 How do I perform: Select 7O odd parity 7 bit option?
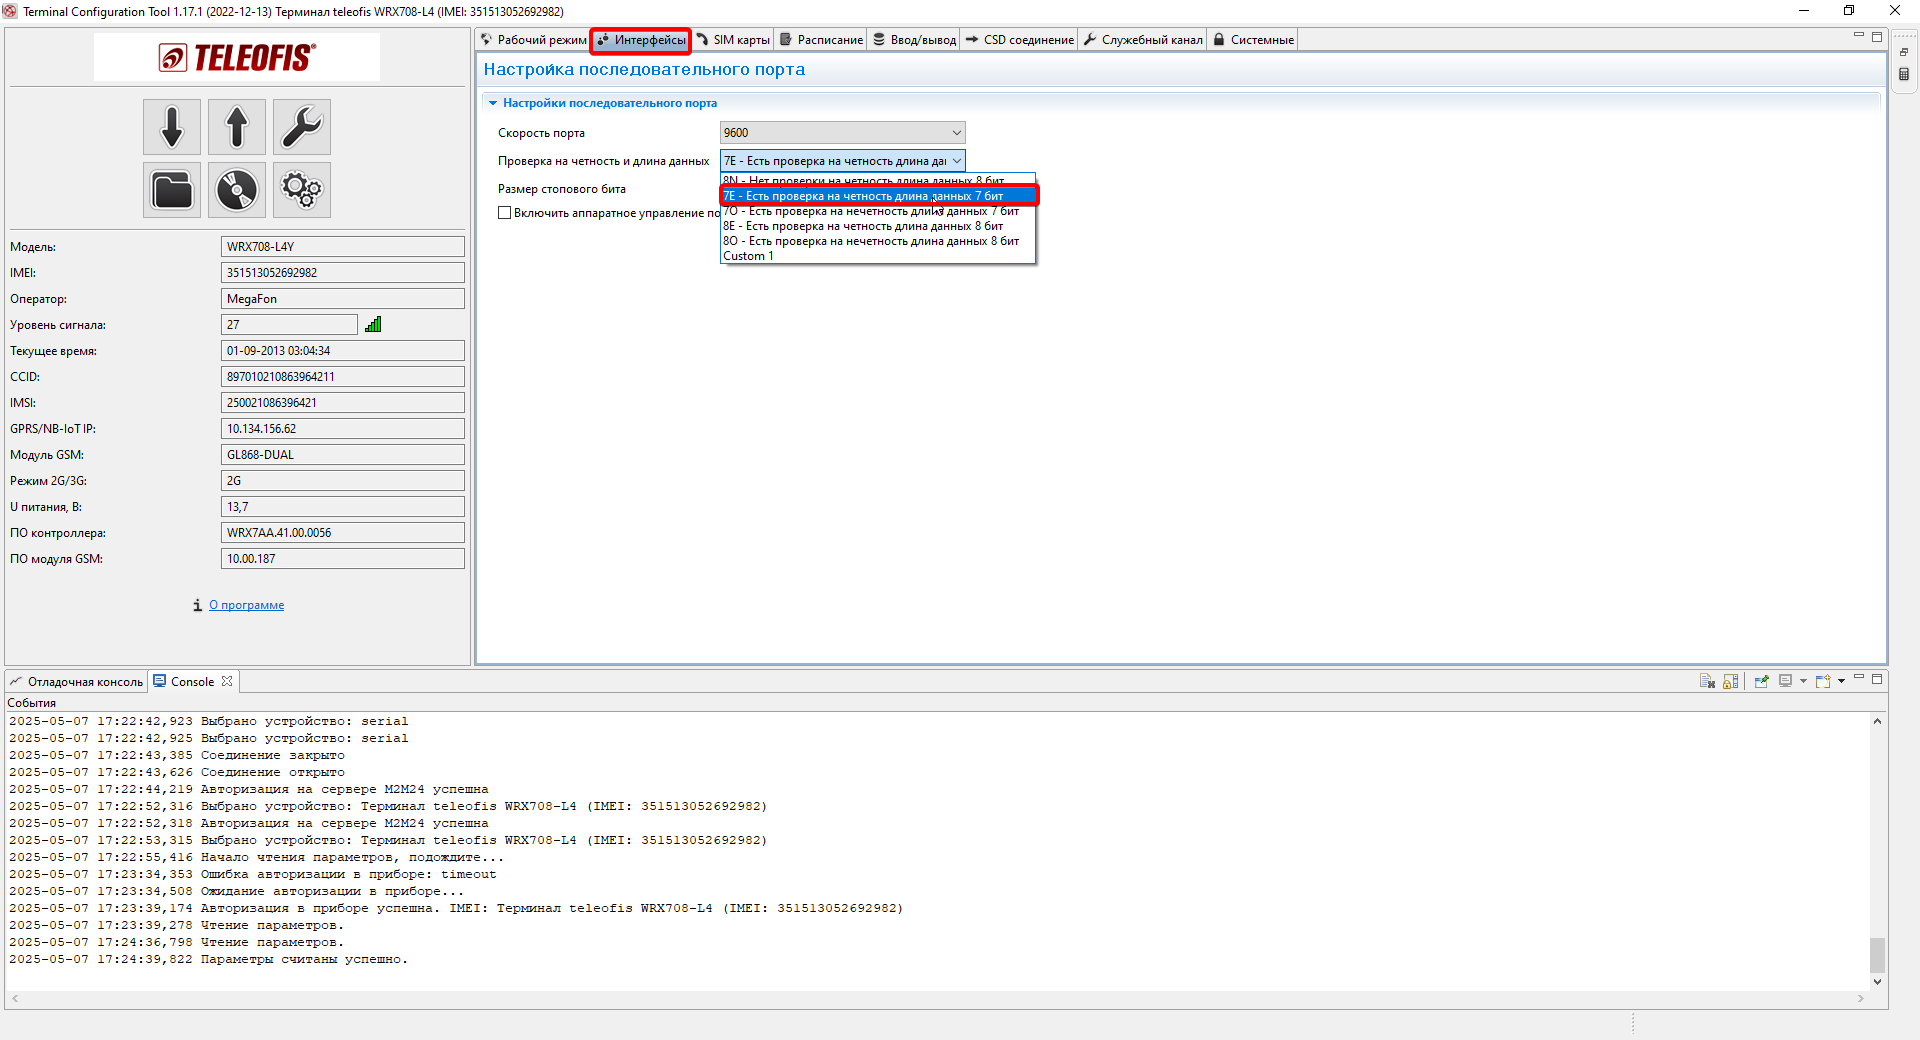[878, 211]
